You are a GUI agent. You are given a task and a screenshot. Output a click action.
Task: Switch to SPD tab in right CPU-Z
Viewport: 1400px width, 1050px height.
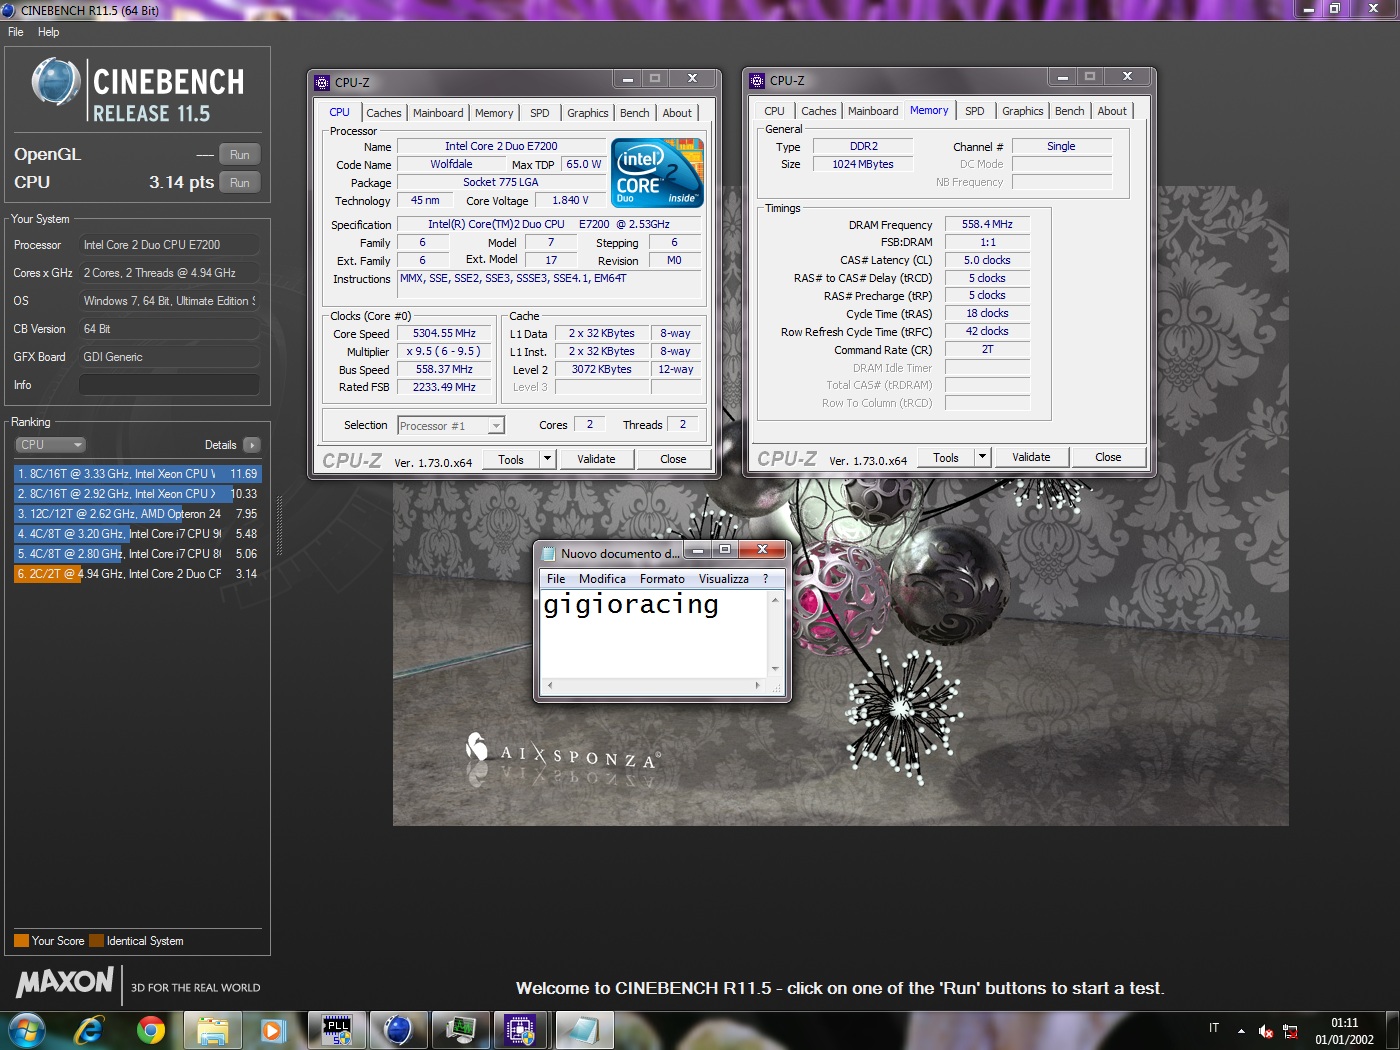pos(975,111)
